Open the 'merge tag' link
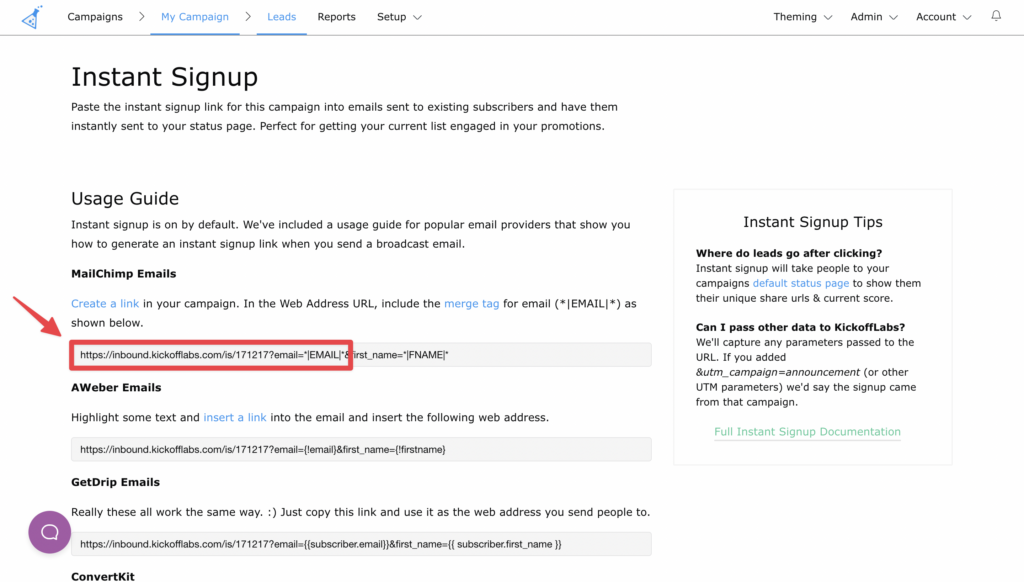Viewport: 1024px width, 582px height. click(472, 304)
